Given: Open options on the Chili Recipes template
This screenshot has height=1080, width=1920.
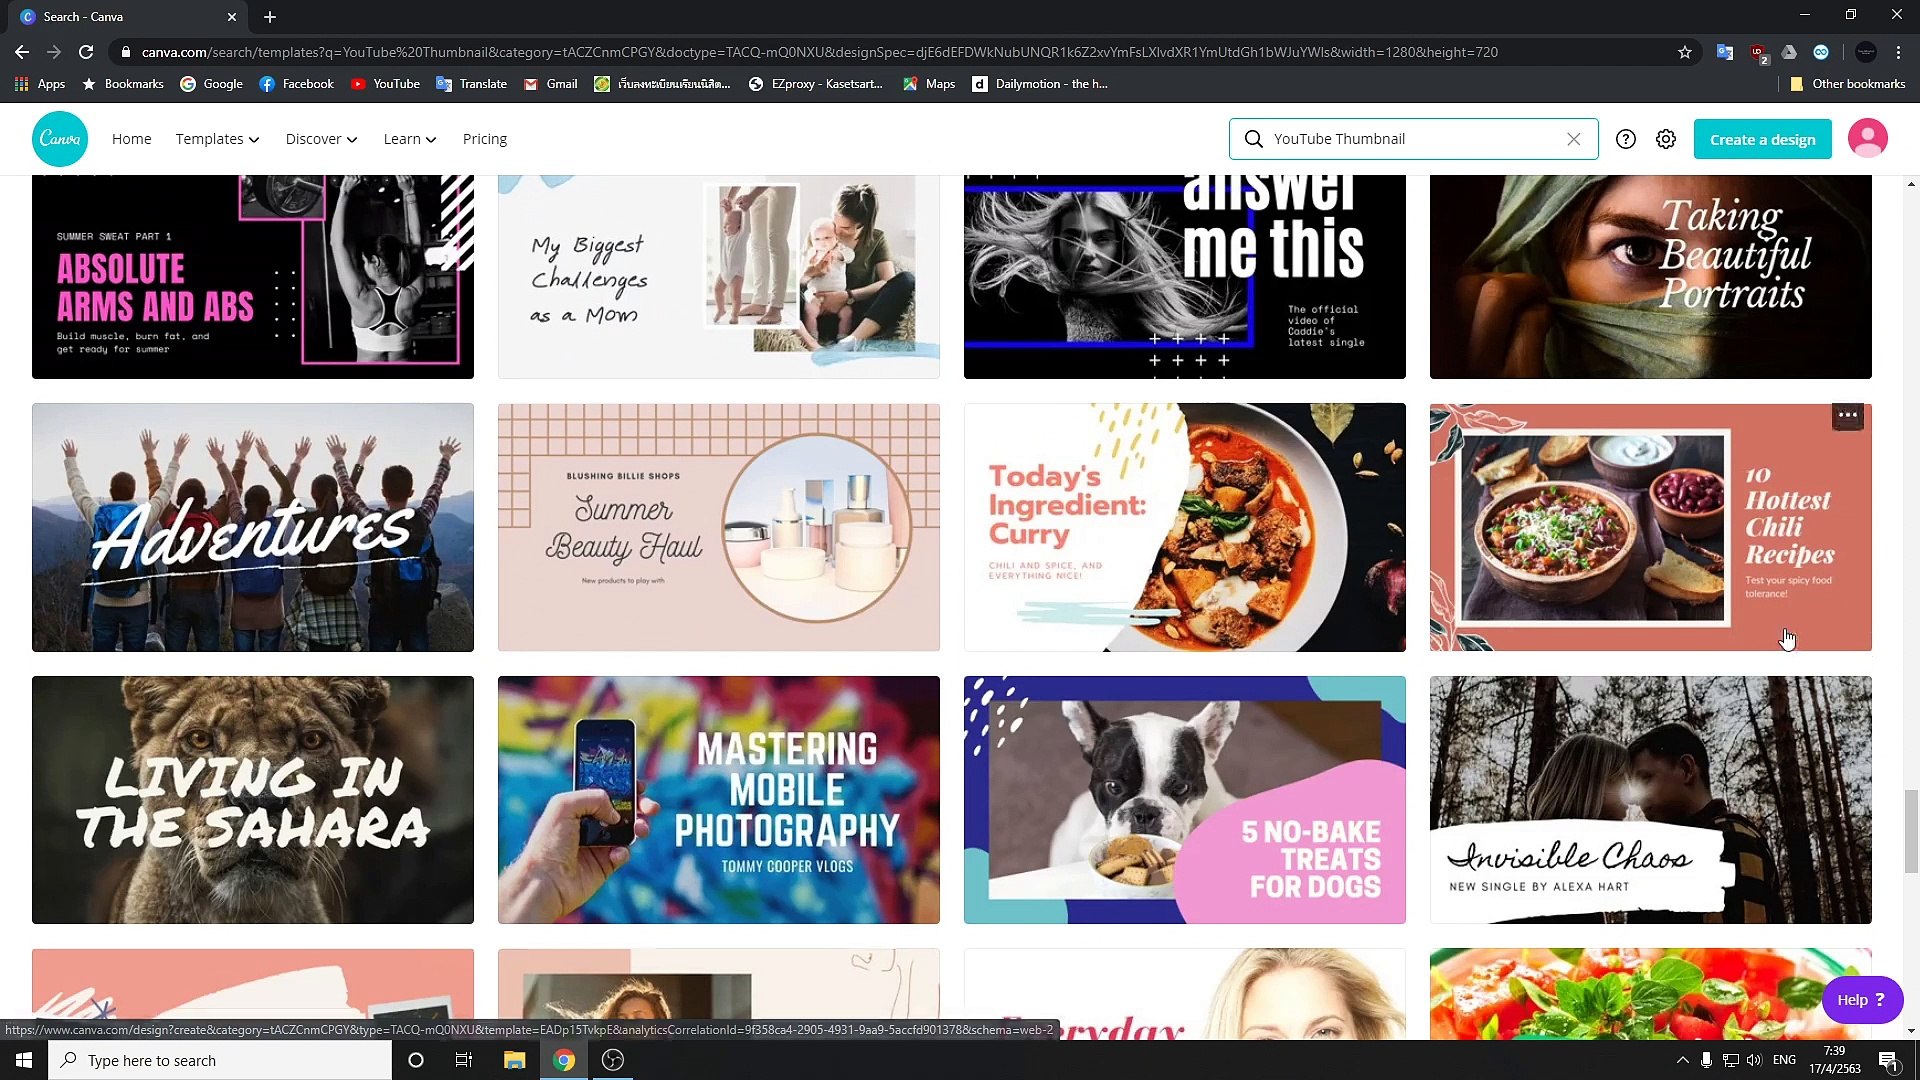Looking at the screenshot, I should (1846, 416).
